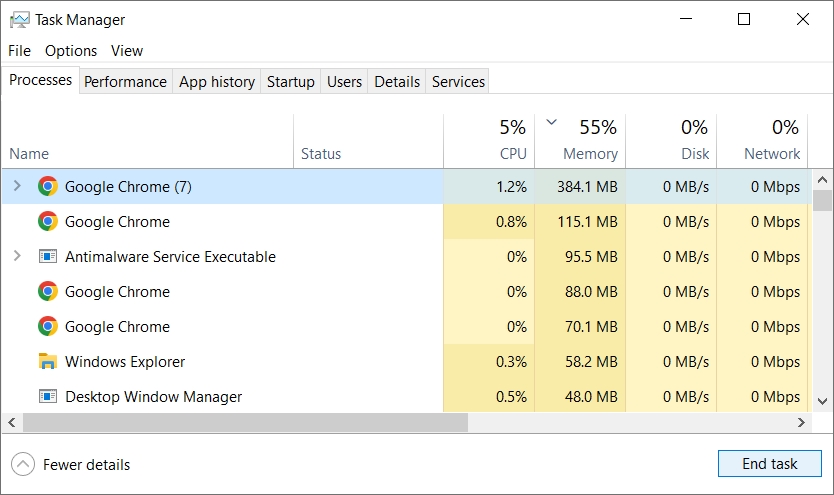
Task: Click the 115.1 MB memory value
Action: (x=587, y=222)
